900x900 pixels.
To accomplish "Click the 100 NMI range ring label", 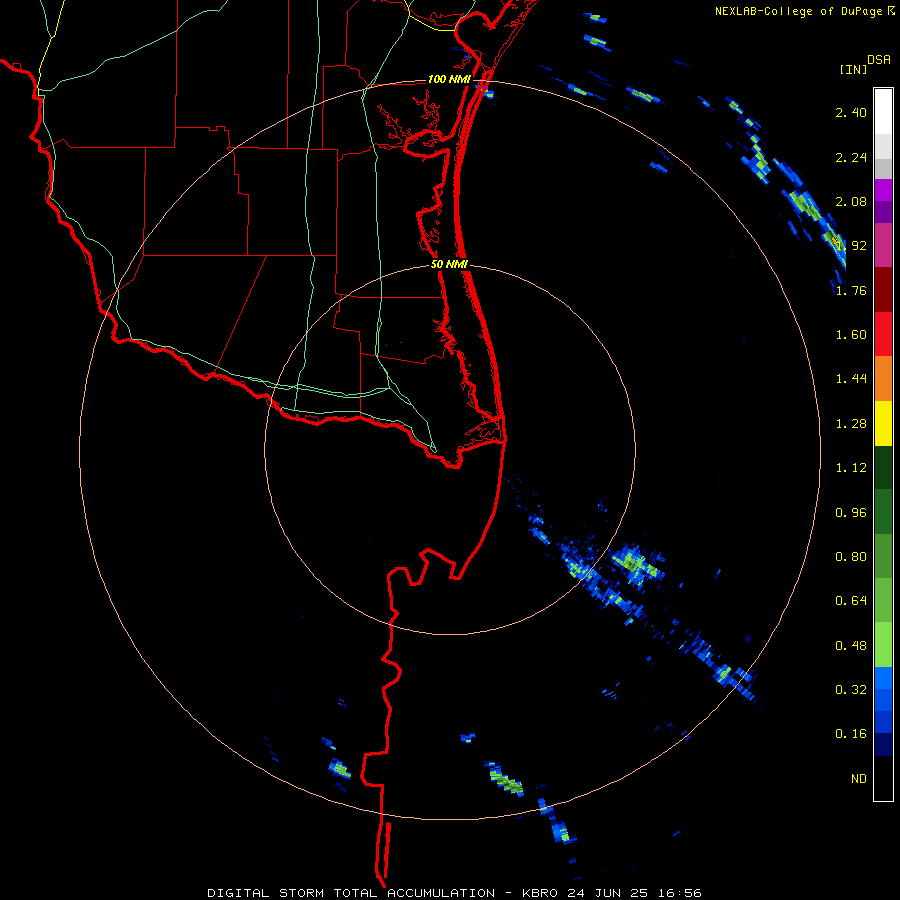I will pyautogui.click(x=449, y=79).
